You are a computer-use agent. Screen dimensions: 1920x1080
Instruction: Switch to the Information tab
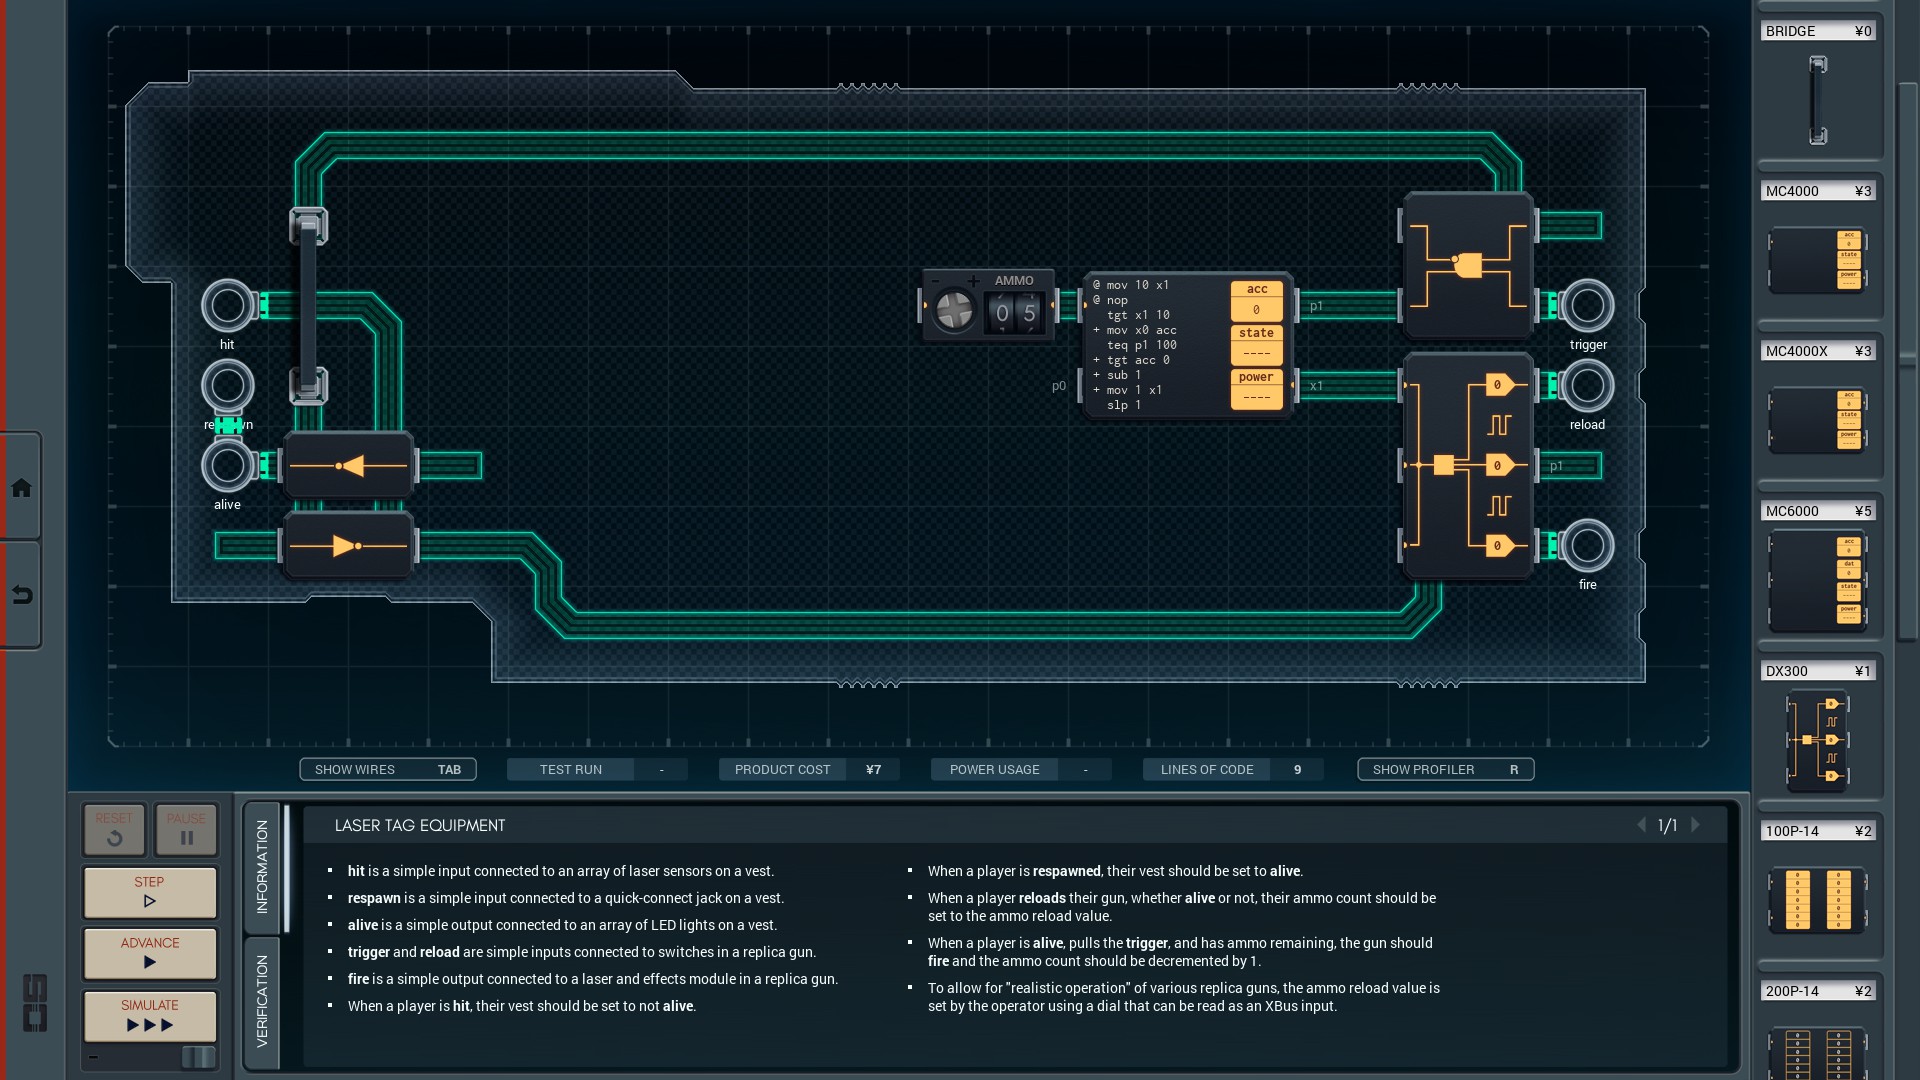click(x=262, y=866)
